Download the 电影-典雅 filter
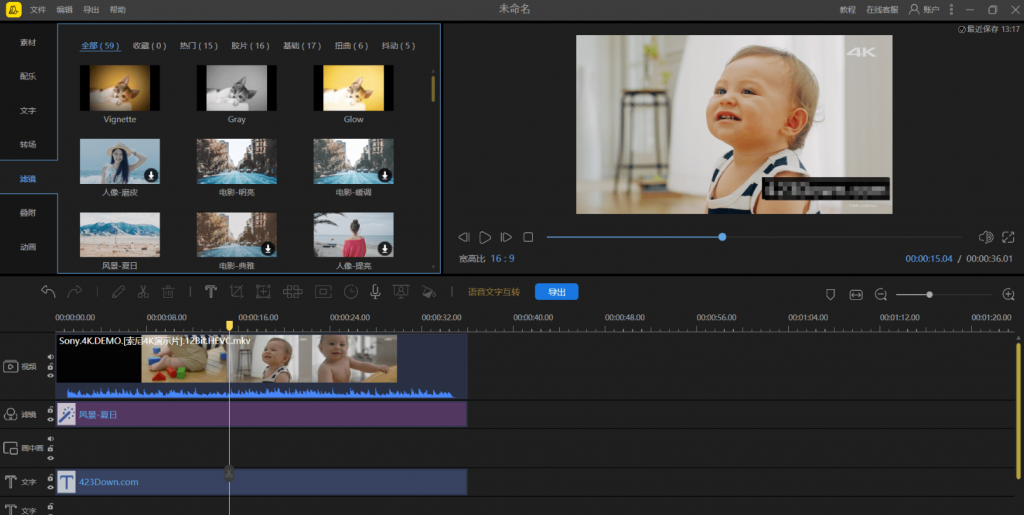The width and height of the screenshot is (1024, 515). (268, 249)
